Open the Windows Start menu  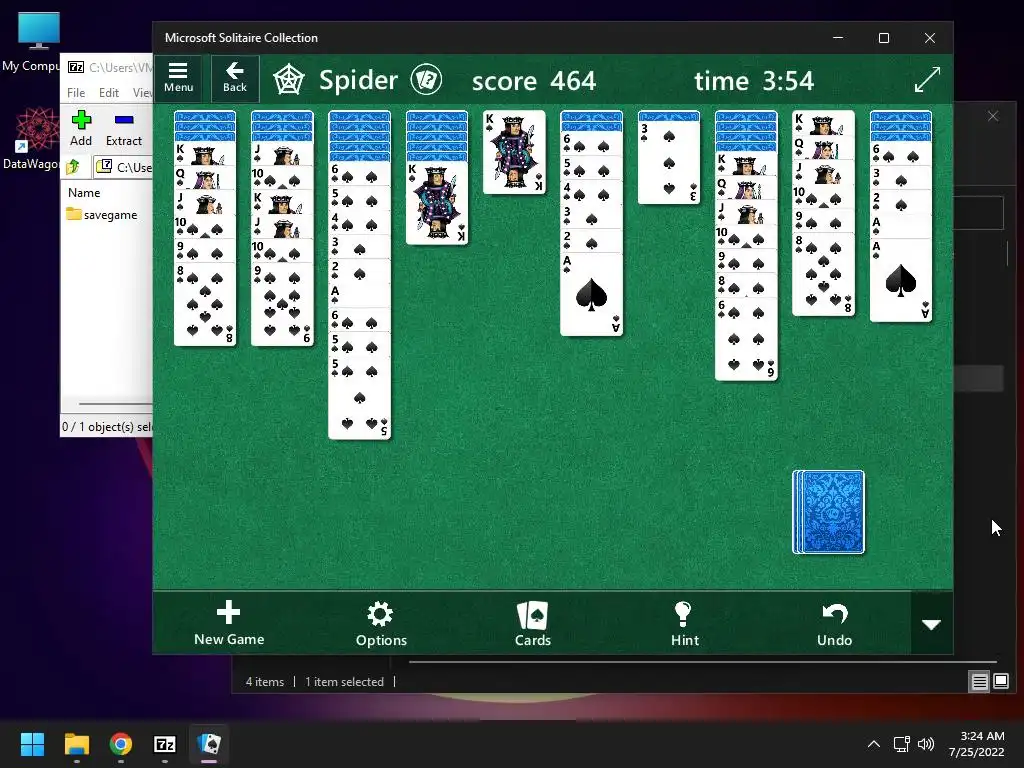click(32, 744)
